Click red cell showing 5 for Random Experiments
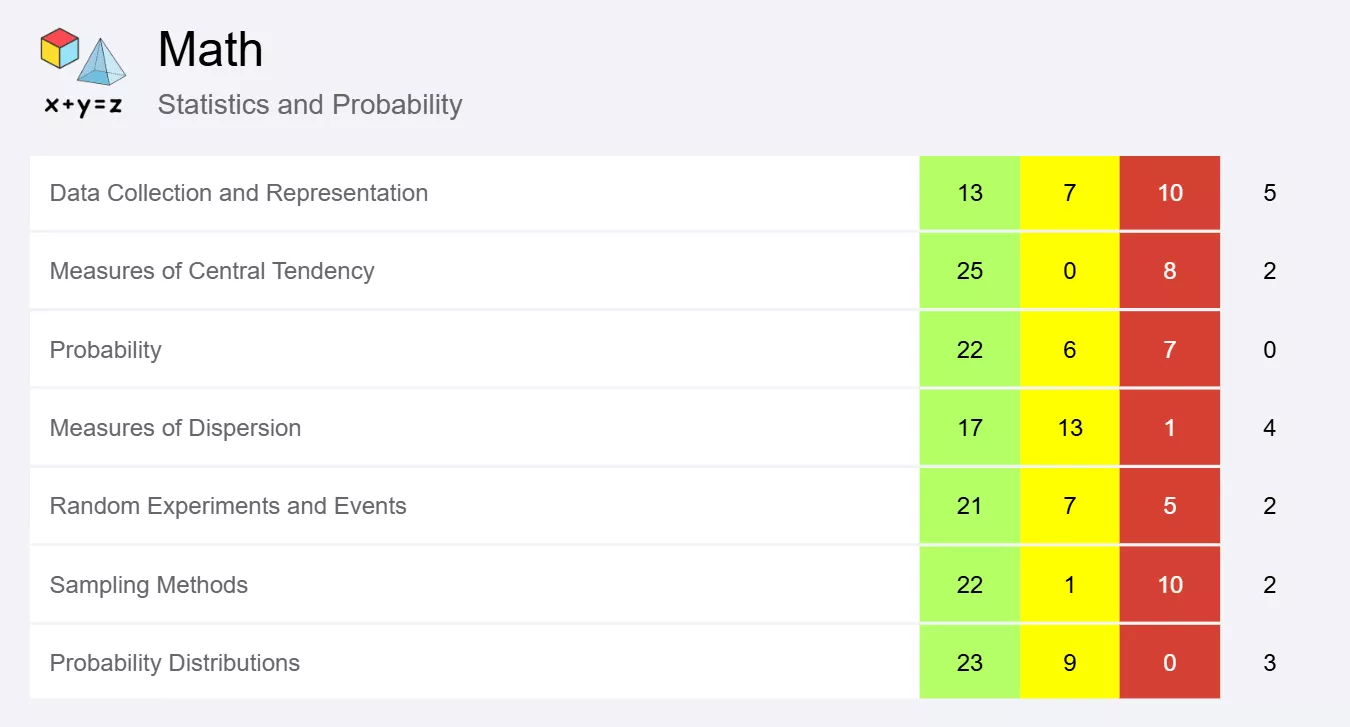This screenshot has height=727, width=1350. [1170, 506]
